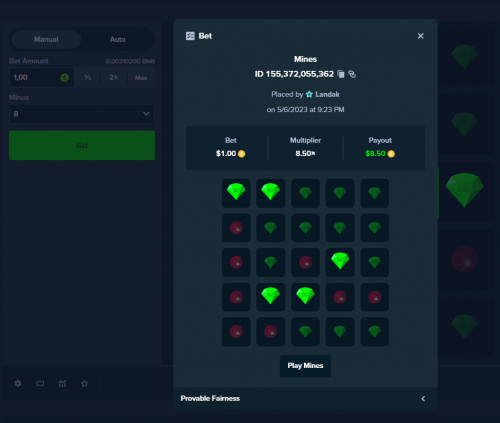The image size is (500, 423).
Task: Switch to the Manual tab
Action: (x=46, y=39)
